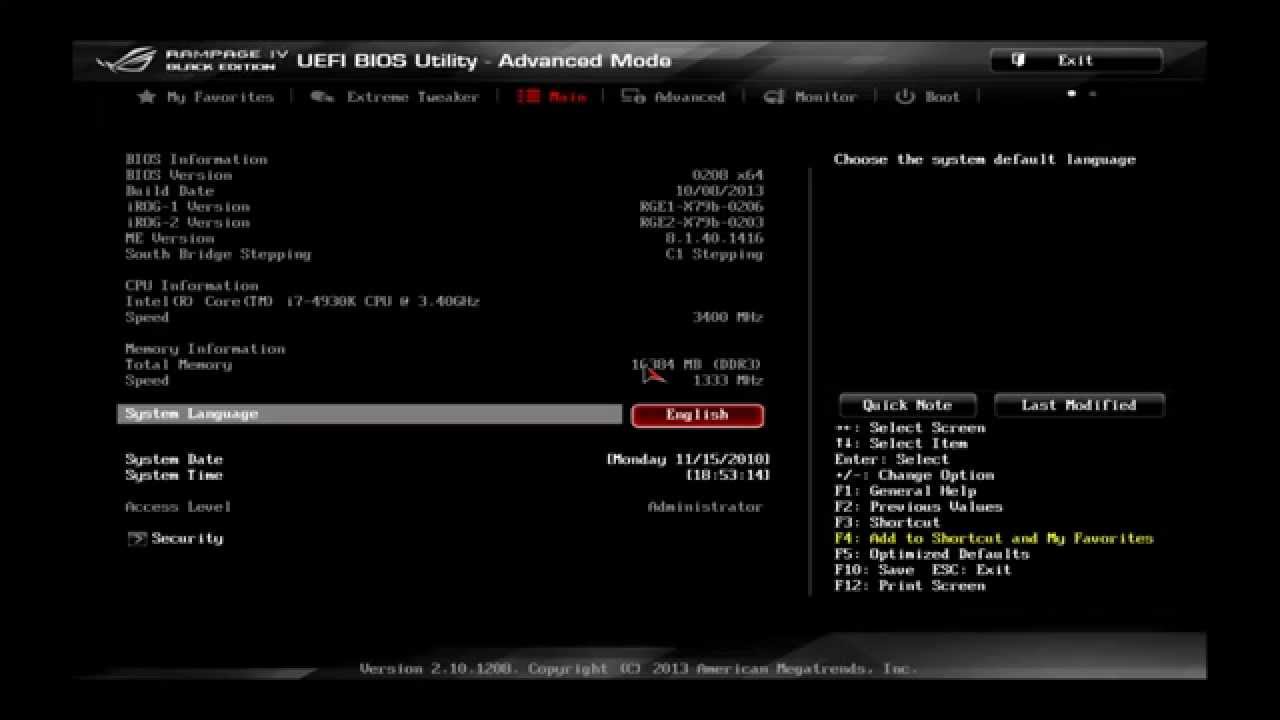Click the System Date value field
Screen dimensions: 1280x720
click(x=688, y=460)
